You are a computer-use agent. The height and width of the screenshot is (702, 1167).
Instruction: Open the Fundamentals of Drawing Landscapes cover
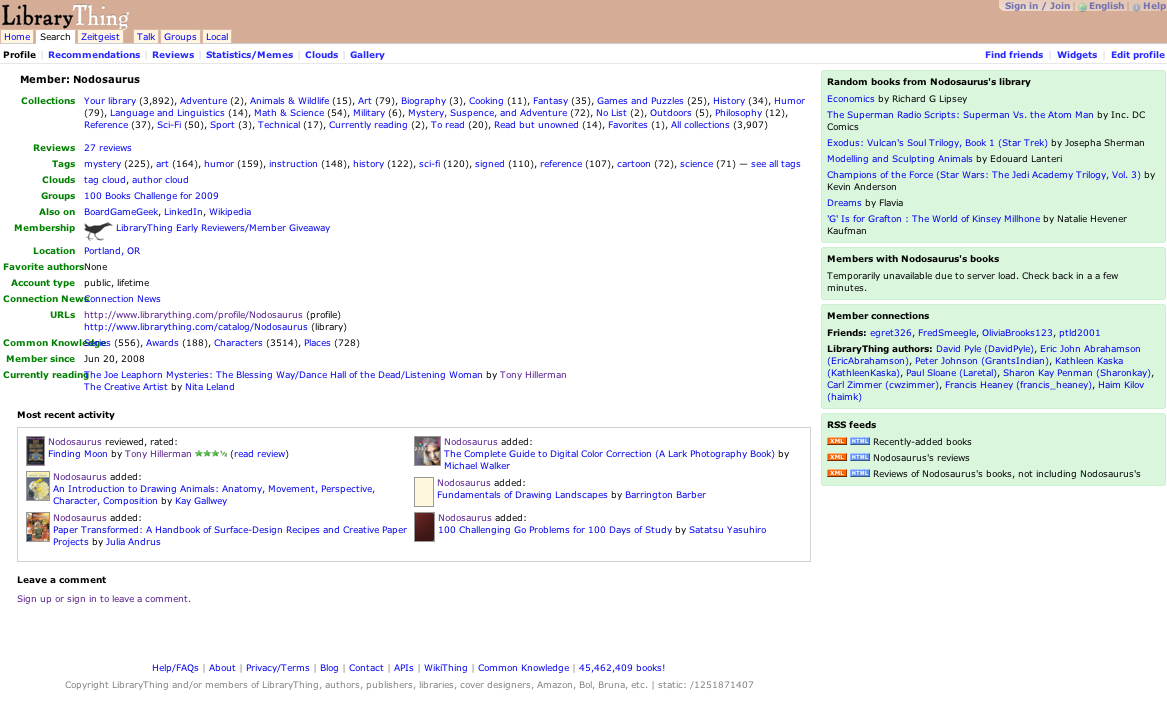click(423, 492)
